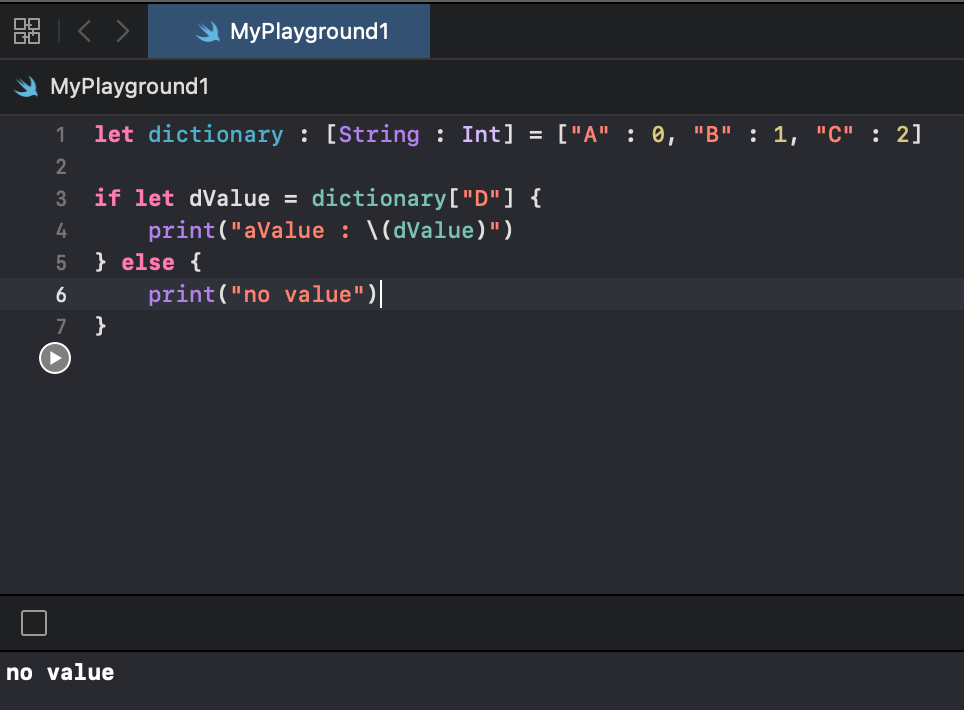Open the related items grid menu
964x710 pixels.
[x=27, y=31]
